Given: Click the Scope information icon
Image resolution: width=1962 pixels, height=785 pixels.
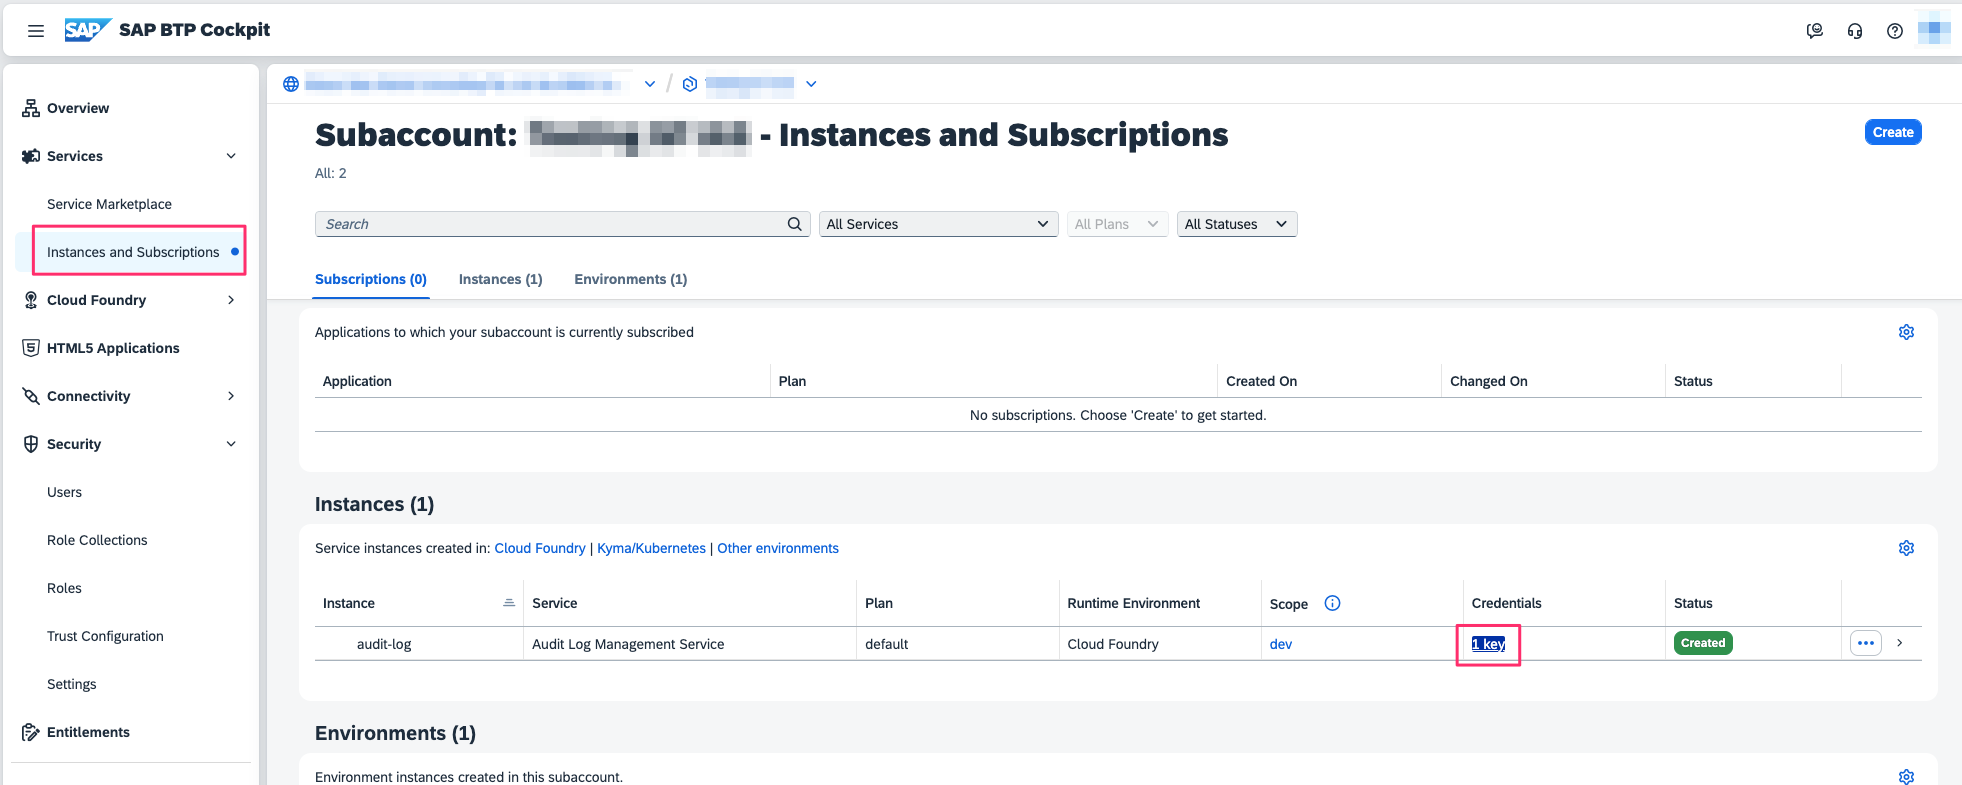Looking at the screenshot, I should pos(1332,603).
